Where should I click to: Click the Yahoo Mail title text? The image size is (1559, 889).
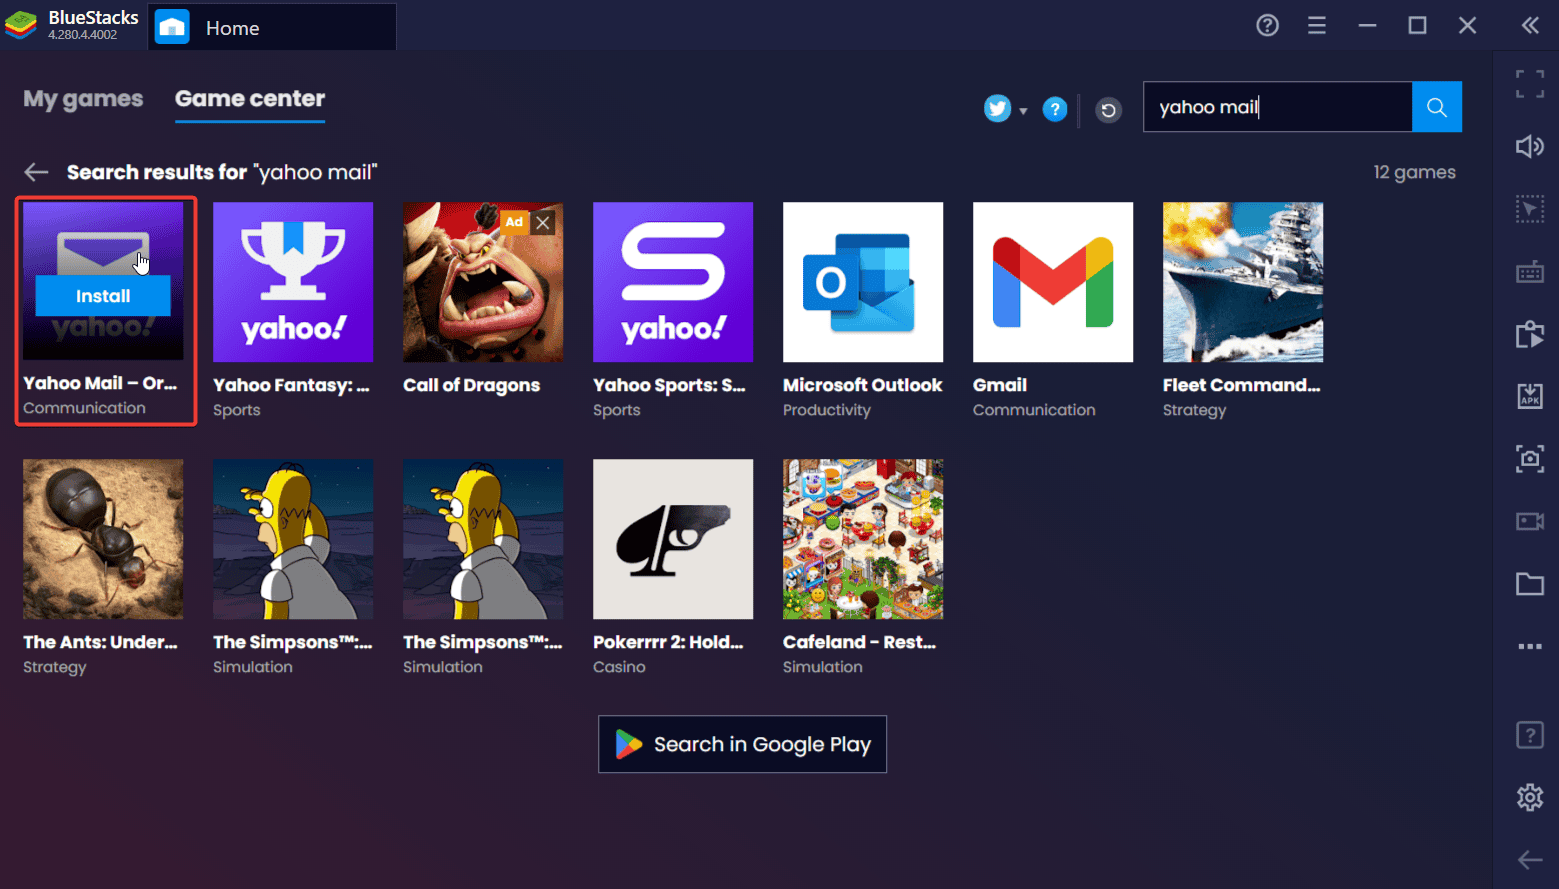[x=100, y=383]
